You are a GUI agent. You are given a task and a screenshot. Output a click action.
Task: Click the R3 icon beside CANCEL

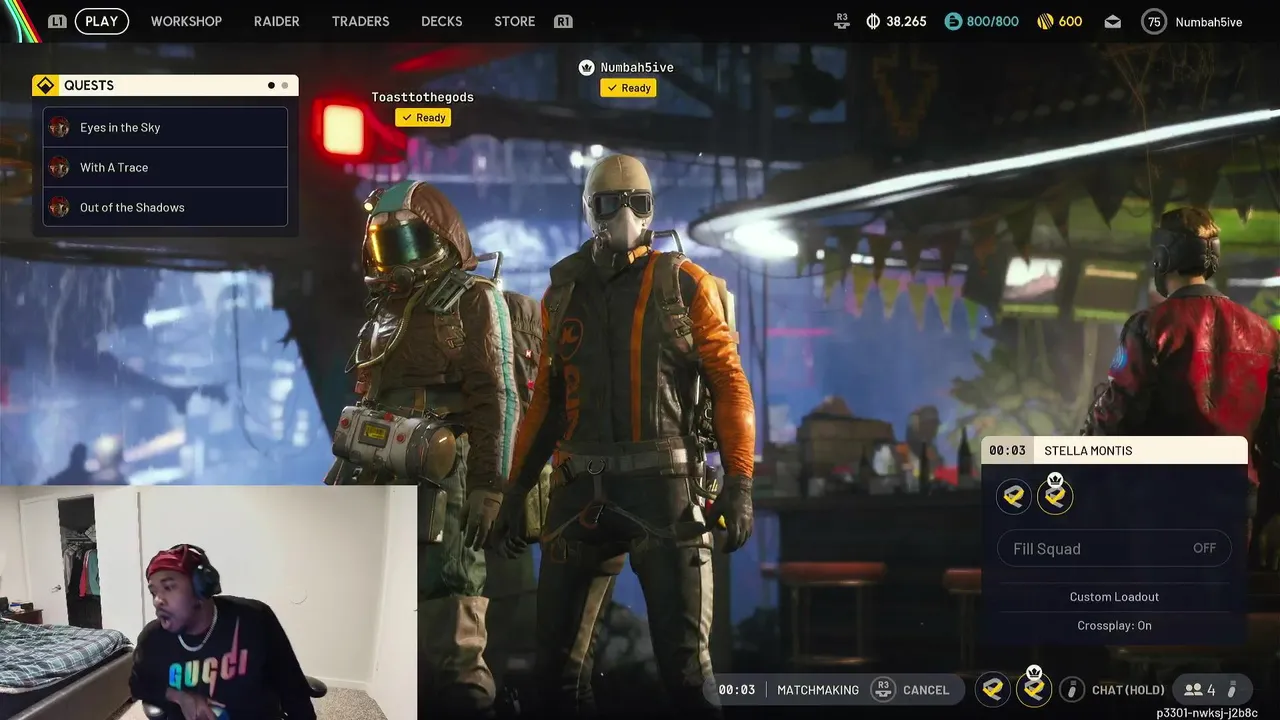[882, 689]
